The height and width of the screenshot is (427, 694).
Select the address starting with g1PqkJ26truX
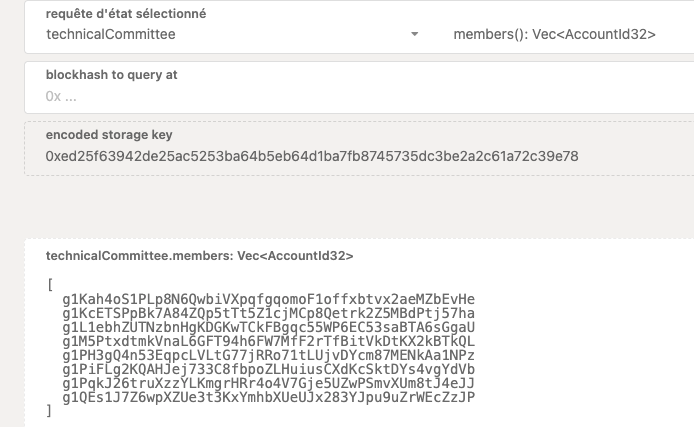pyautogui.click(x=268, y=383)
